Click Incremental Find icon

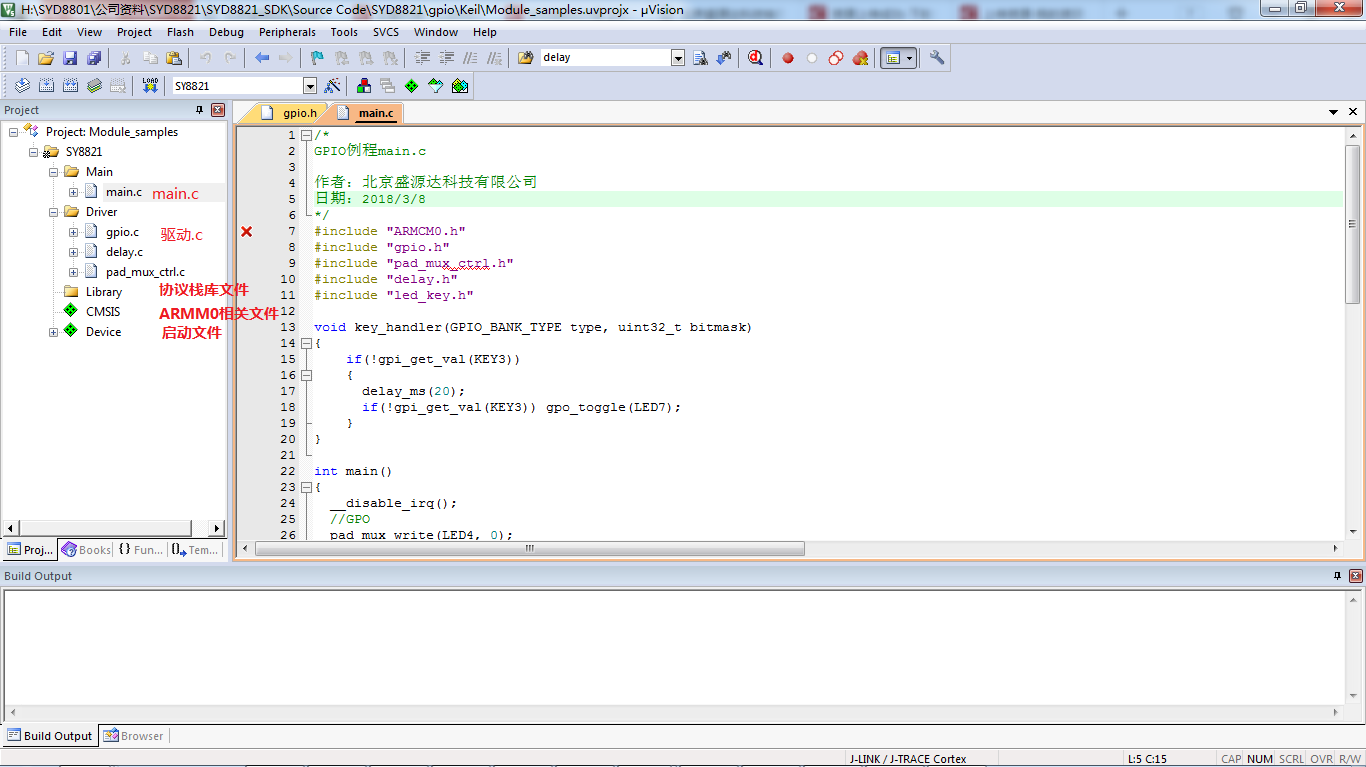723,58
